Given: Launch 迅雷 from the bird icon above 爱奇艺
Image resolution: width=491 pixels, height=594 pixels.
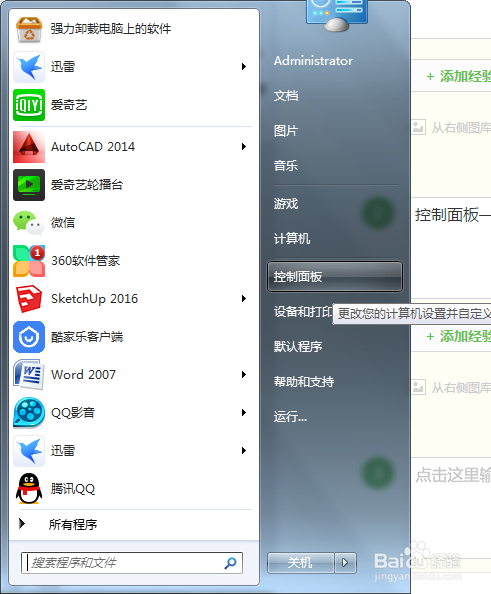Looking at the screenshot, I should (x=29, y=67).
